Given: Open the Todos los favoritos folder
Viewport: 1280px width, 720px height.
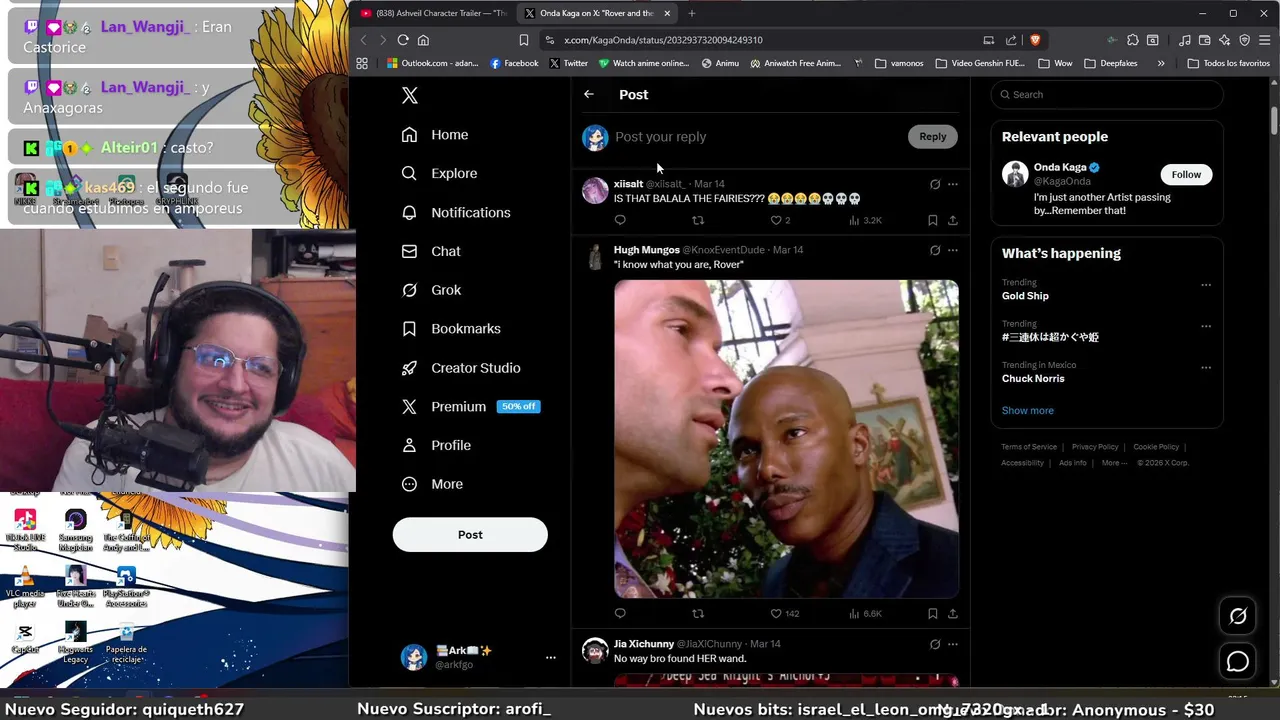Looking at the screenshot, I should pyautogui.click(x=1228, y=63).
